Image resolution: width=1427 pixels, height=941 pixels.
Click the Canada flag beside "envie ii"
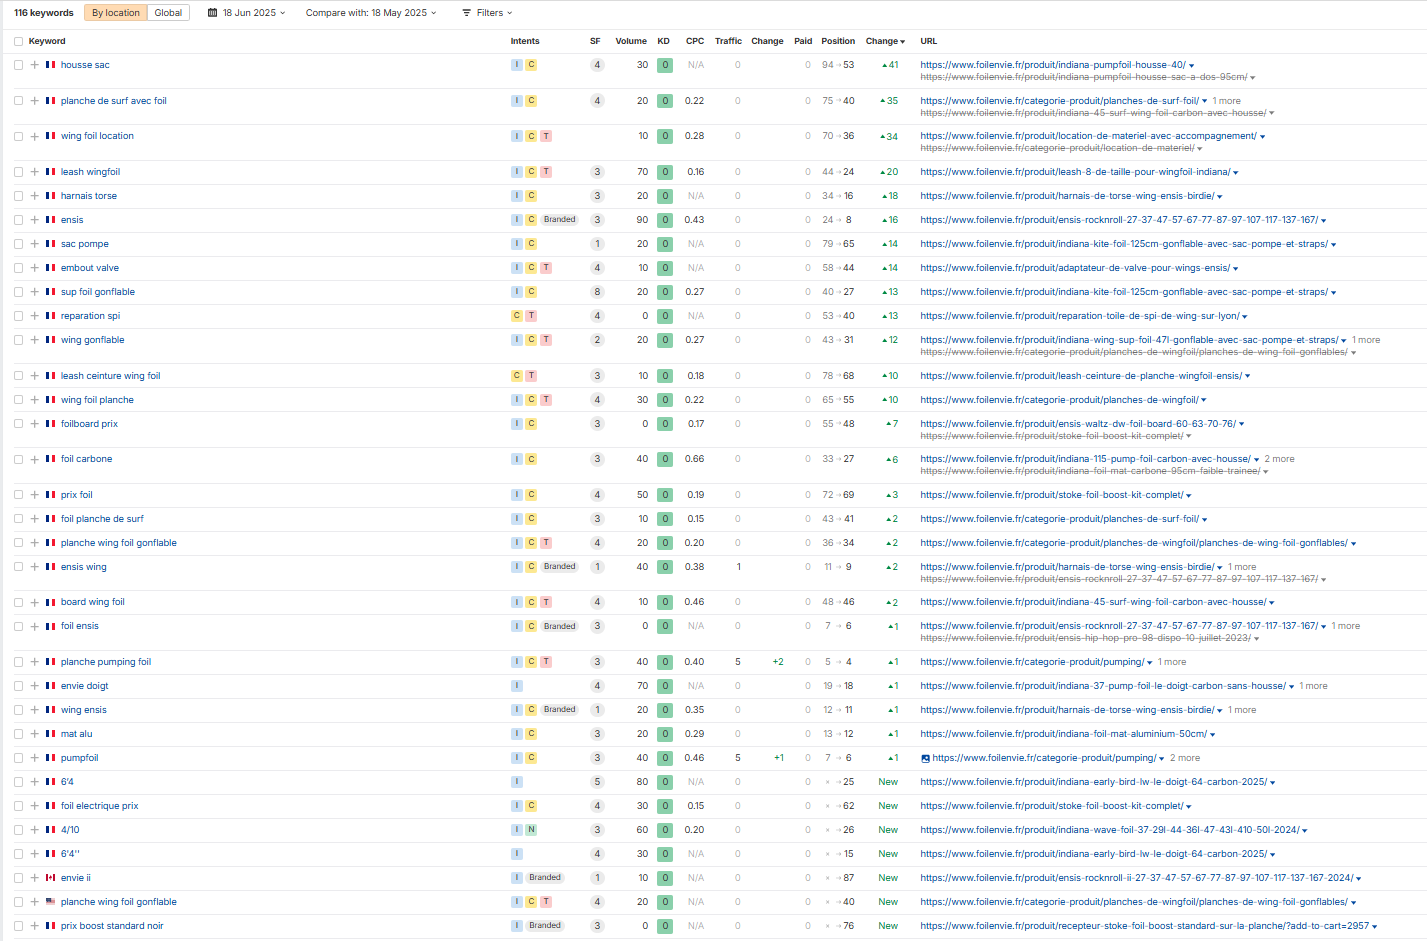click(x=50, y=878)
